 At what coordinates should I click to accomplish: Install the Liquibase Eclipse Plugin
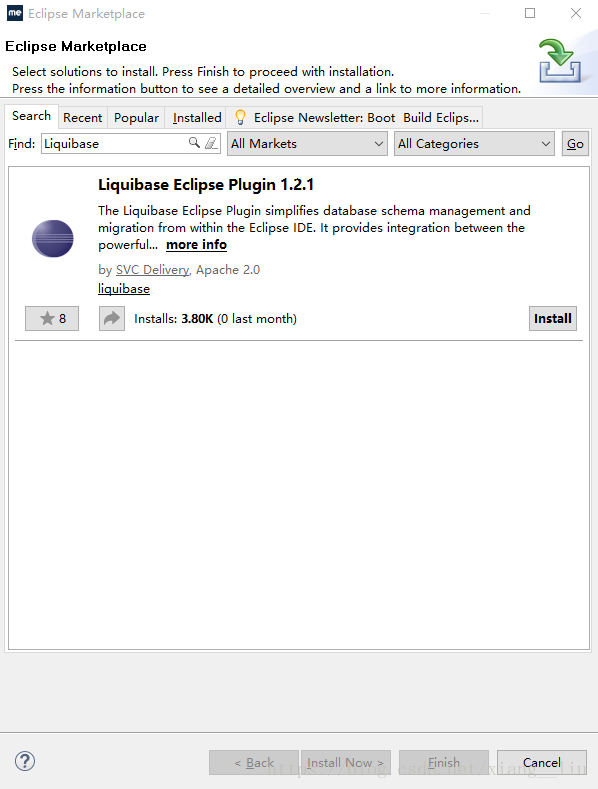[553, 319]
